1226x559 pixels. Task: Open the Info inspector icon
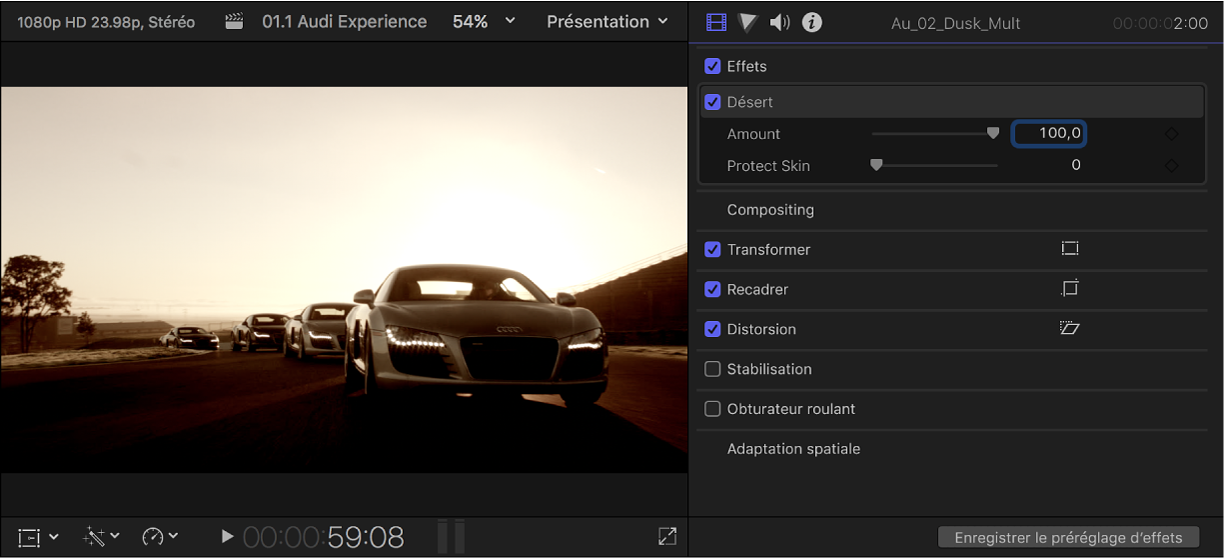(x=812, y=22)
